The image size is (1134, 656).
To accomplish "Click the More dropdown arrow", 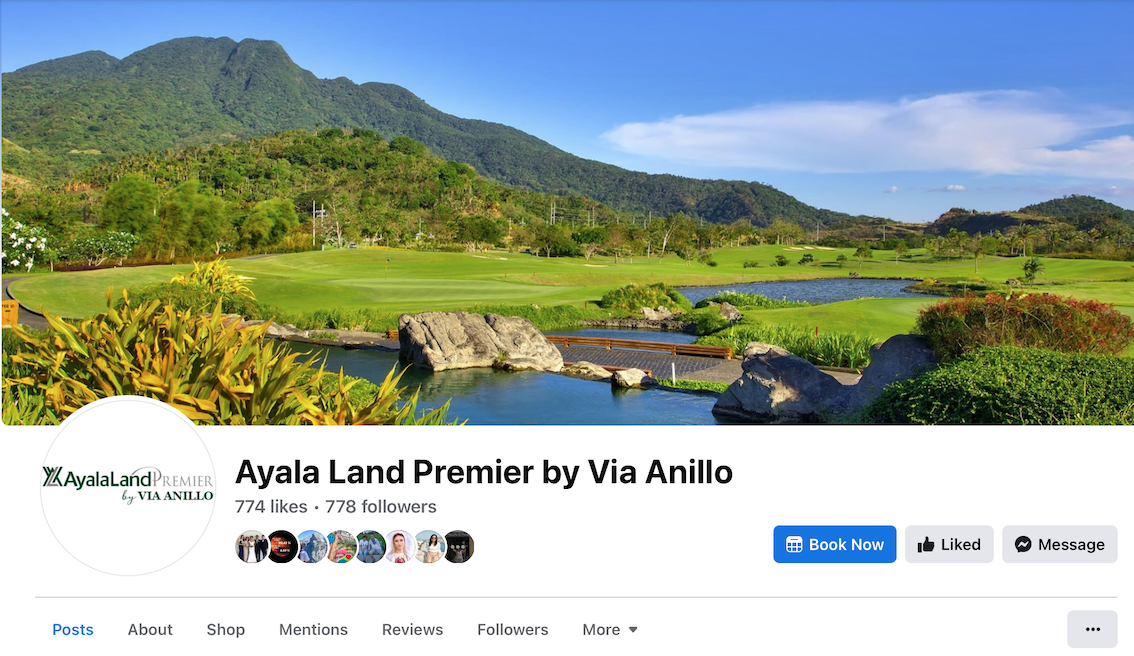I will pyautogui.click(x=633, y=630).
